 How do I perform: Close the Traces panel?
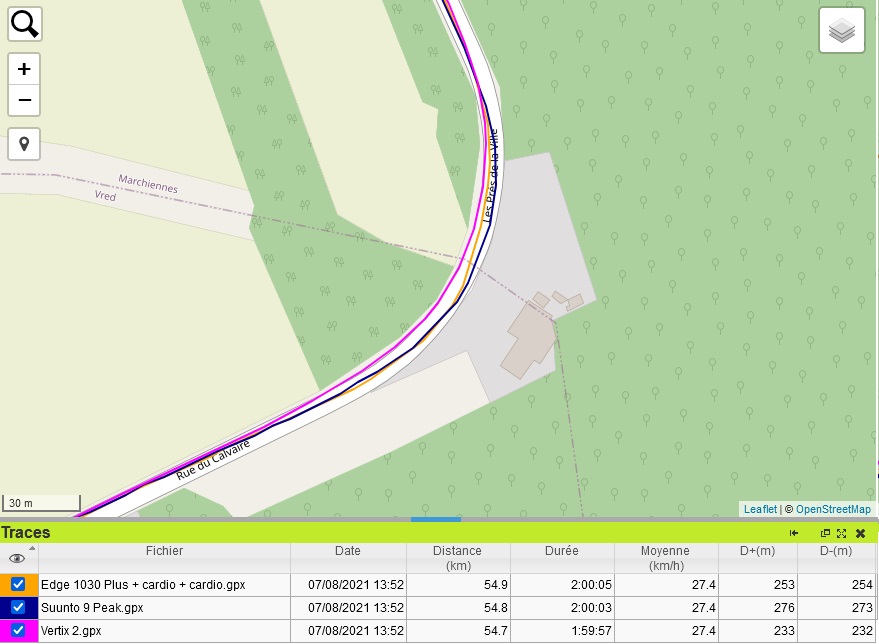coord(860,533)
